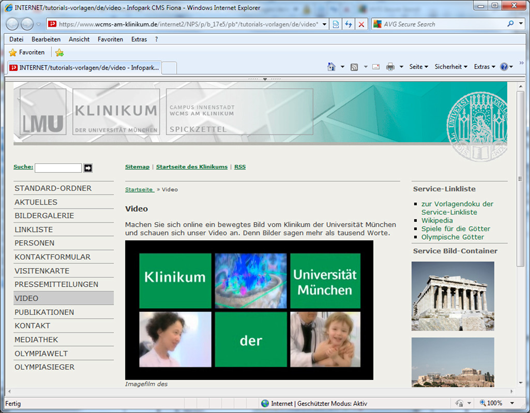Click the Parthenon temple image thumbnail
This screenshot has width=530, height=413.
pyautogui.click(x=453, y=296)
